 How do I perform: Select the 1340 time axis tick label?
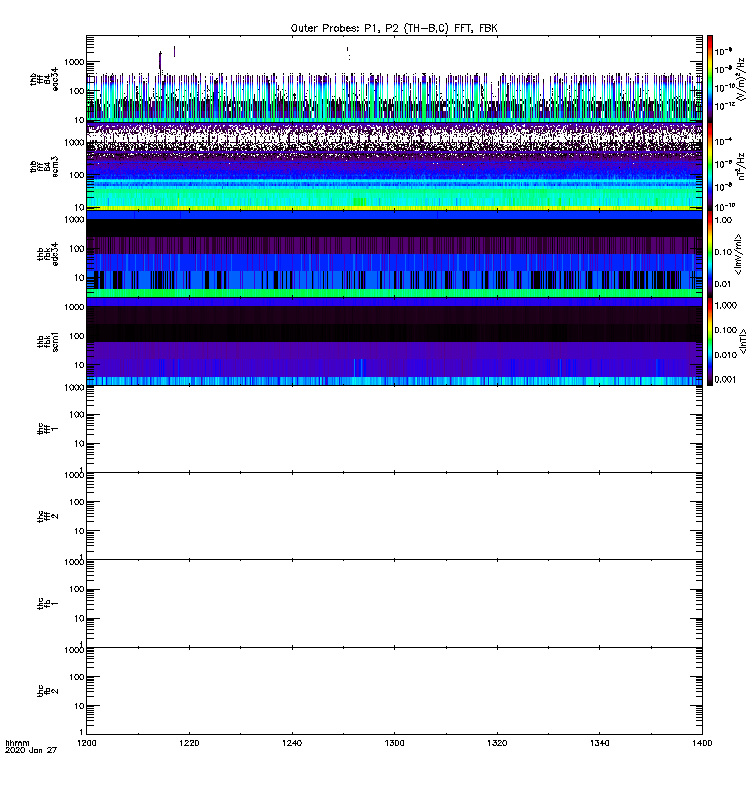click(x=600, y=744)
